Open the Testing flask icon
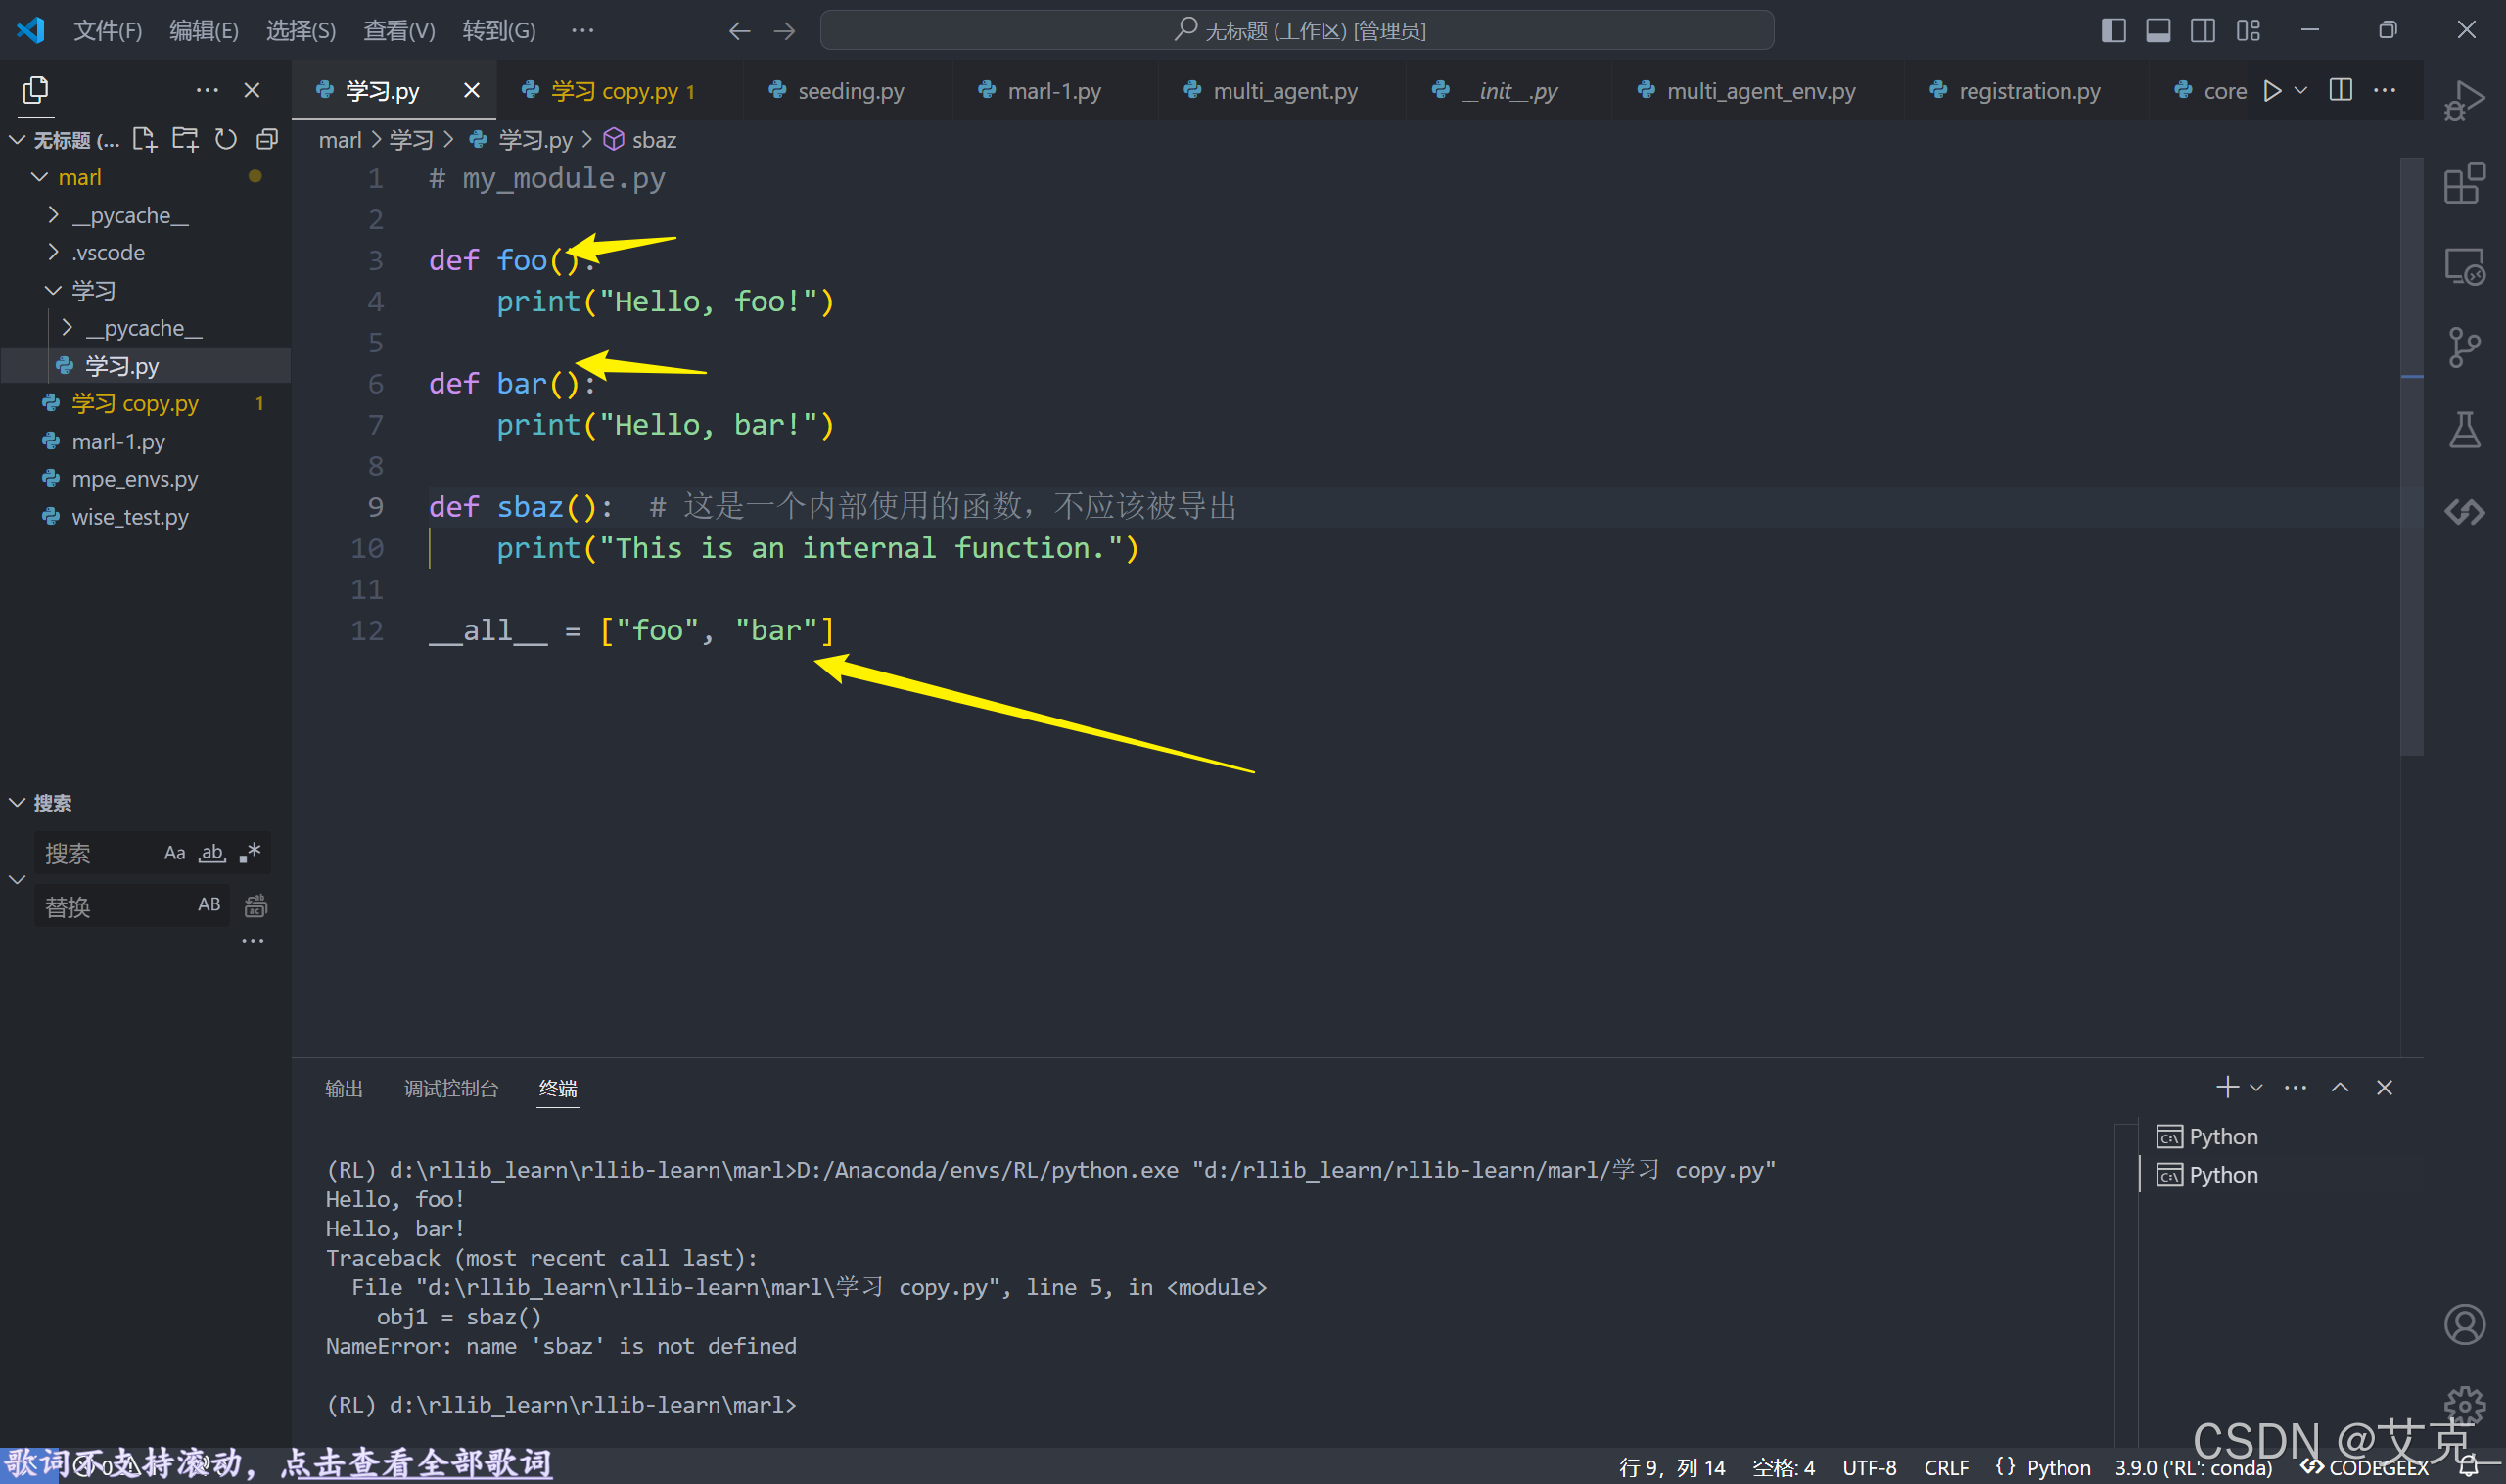Screen dimensions: 2506x1484 (2463, 430)
